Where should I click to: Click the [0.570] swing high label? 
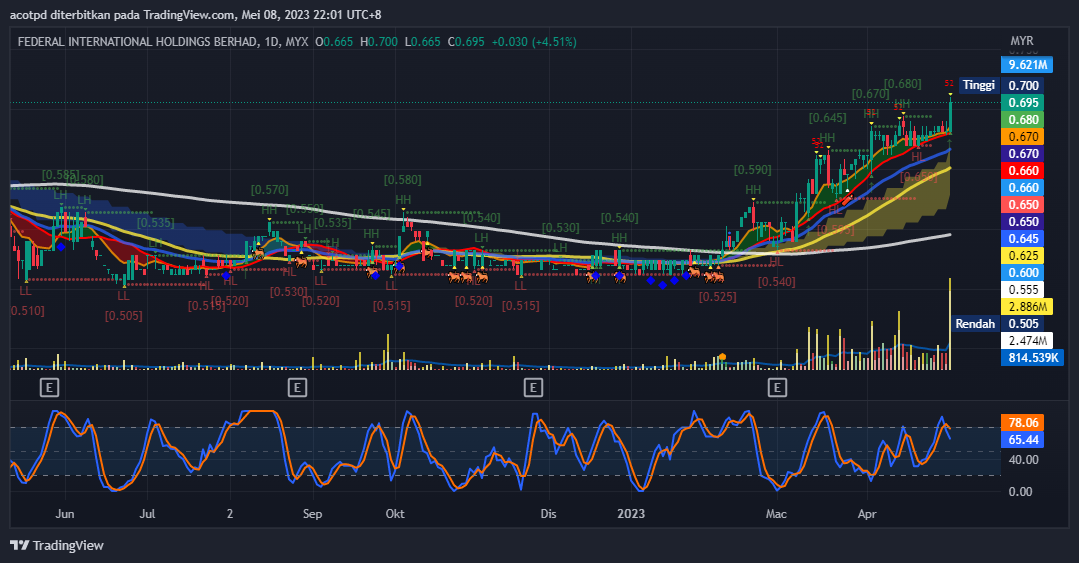tap(269, 190)
